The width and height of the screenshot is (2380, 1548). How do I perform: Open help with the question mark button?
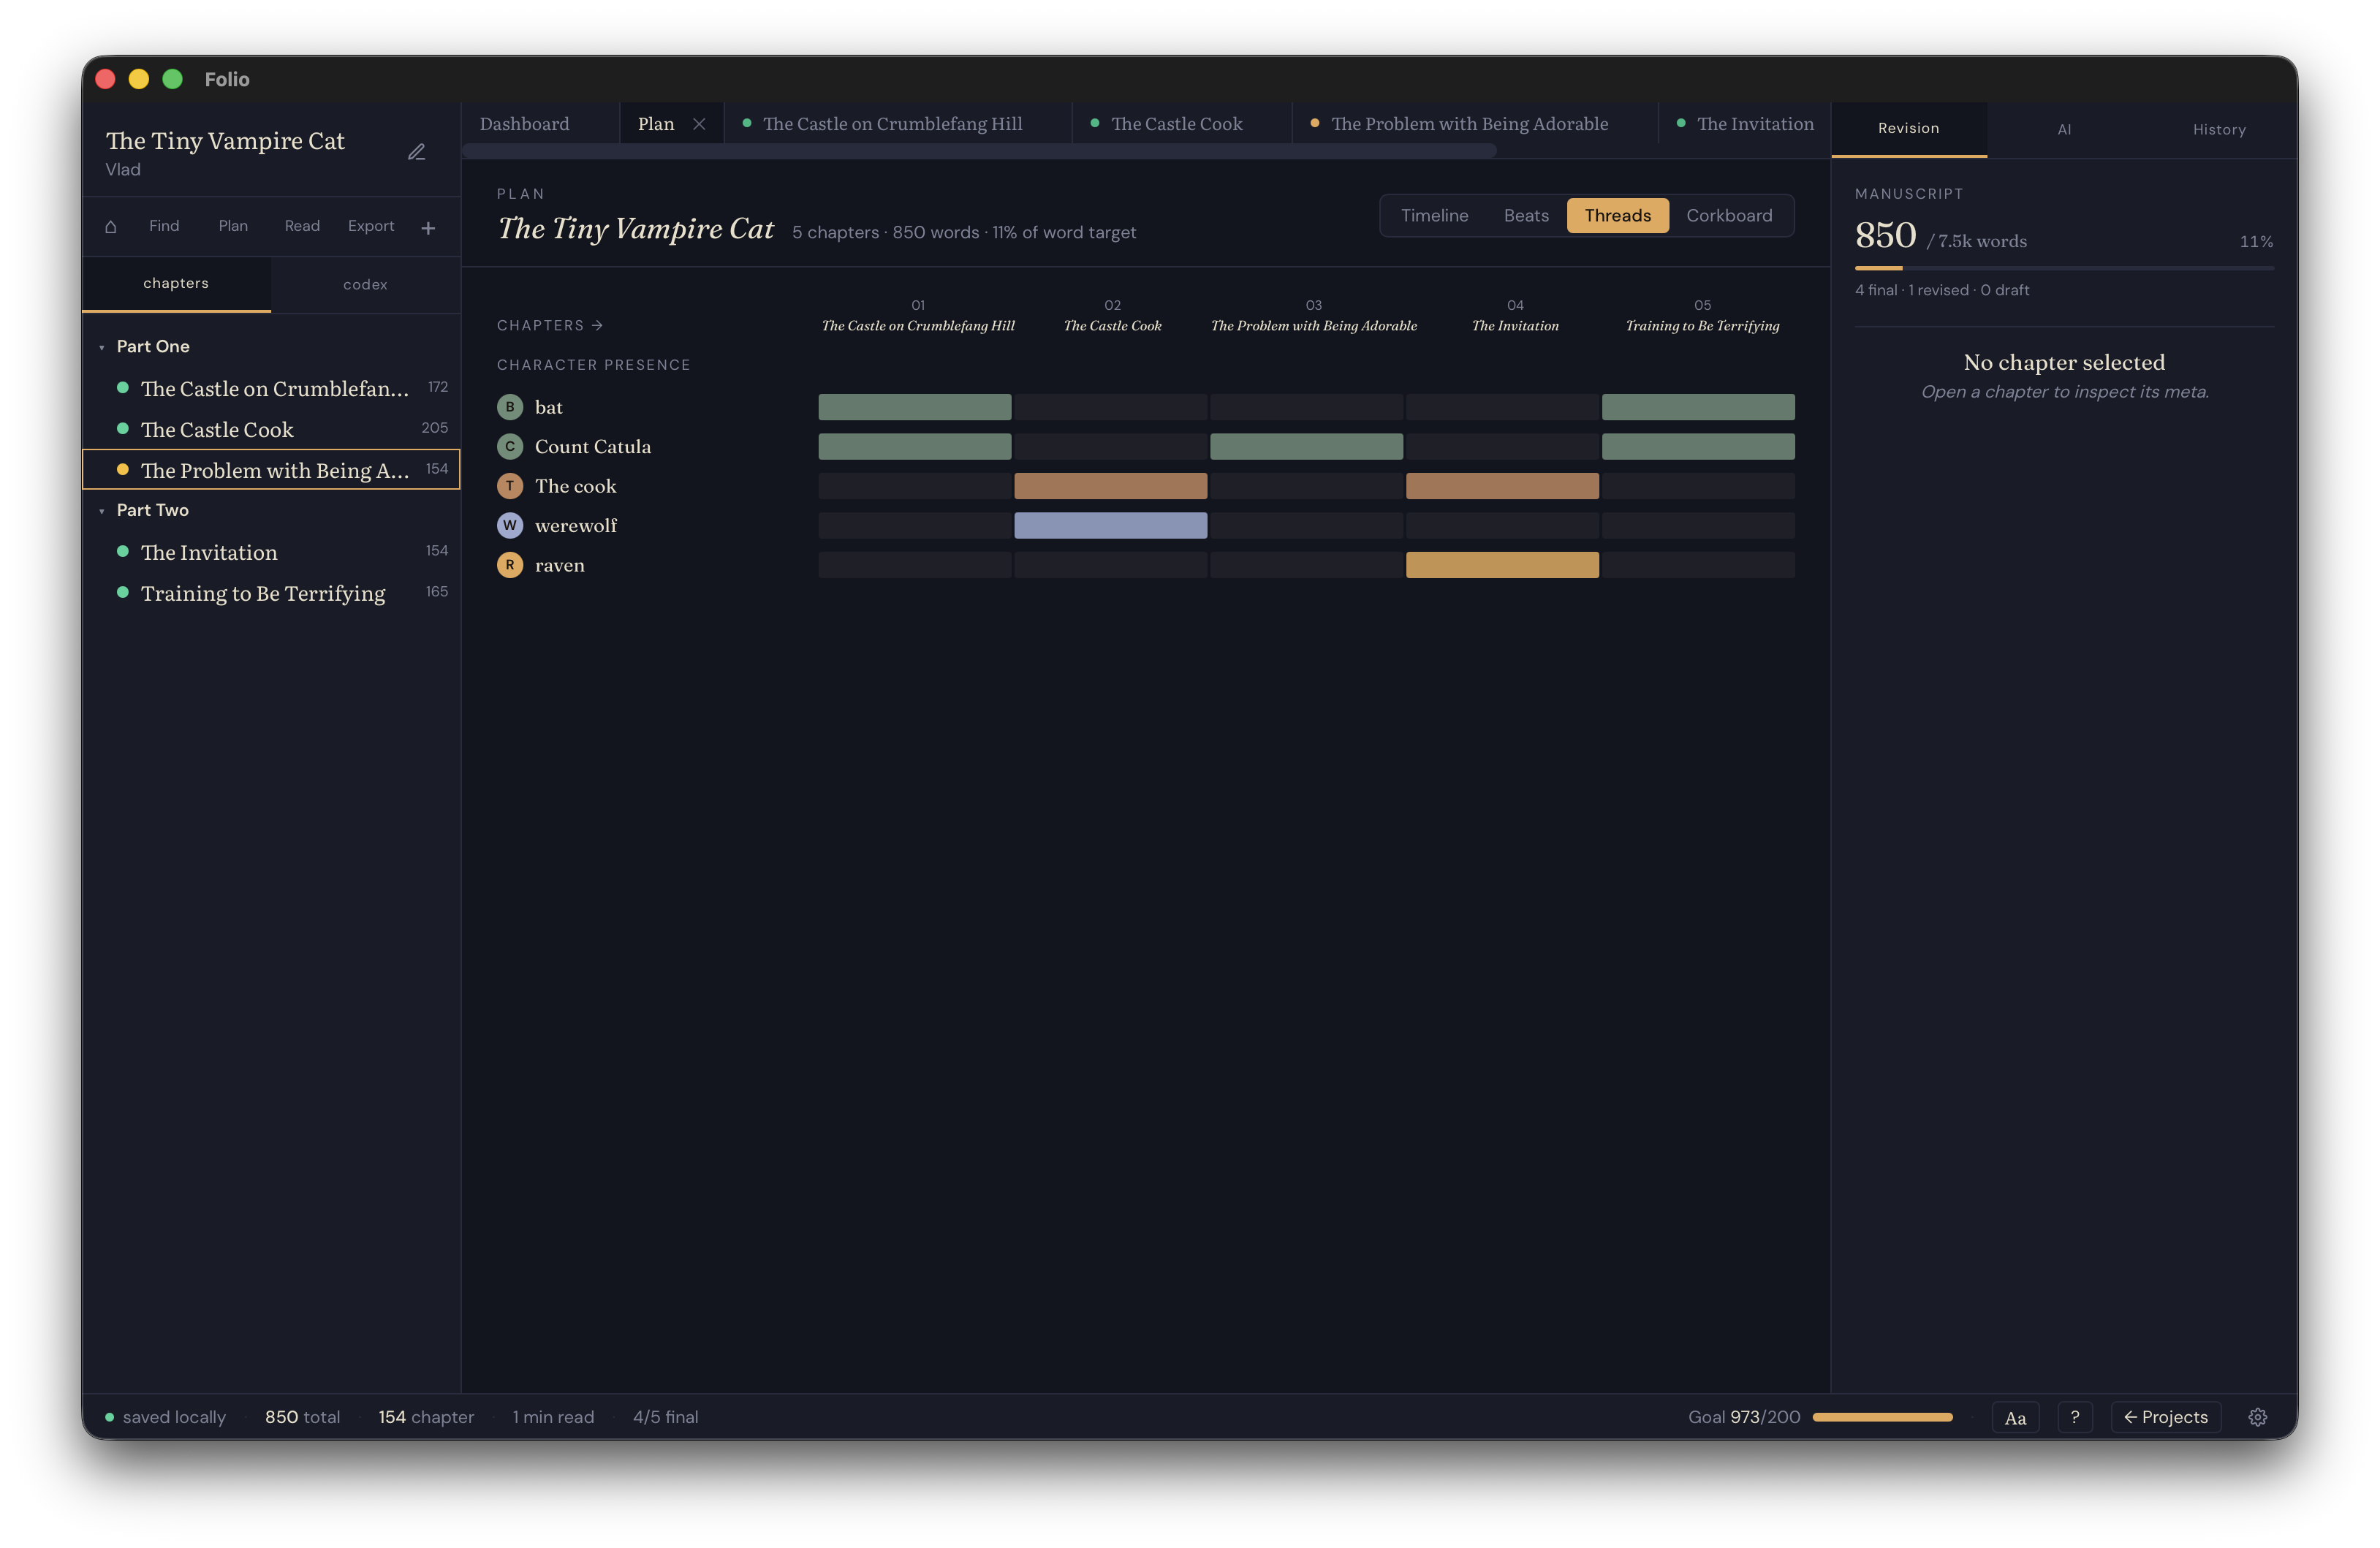pos(2075,1417)
